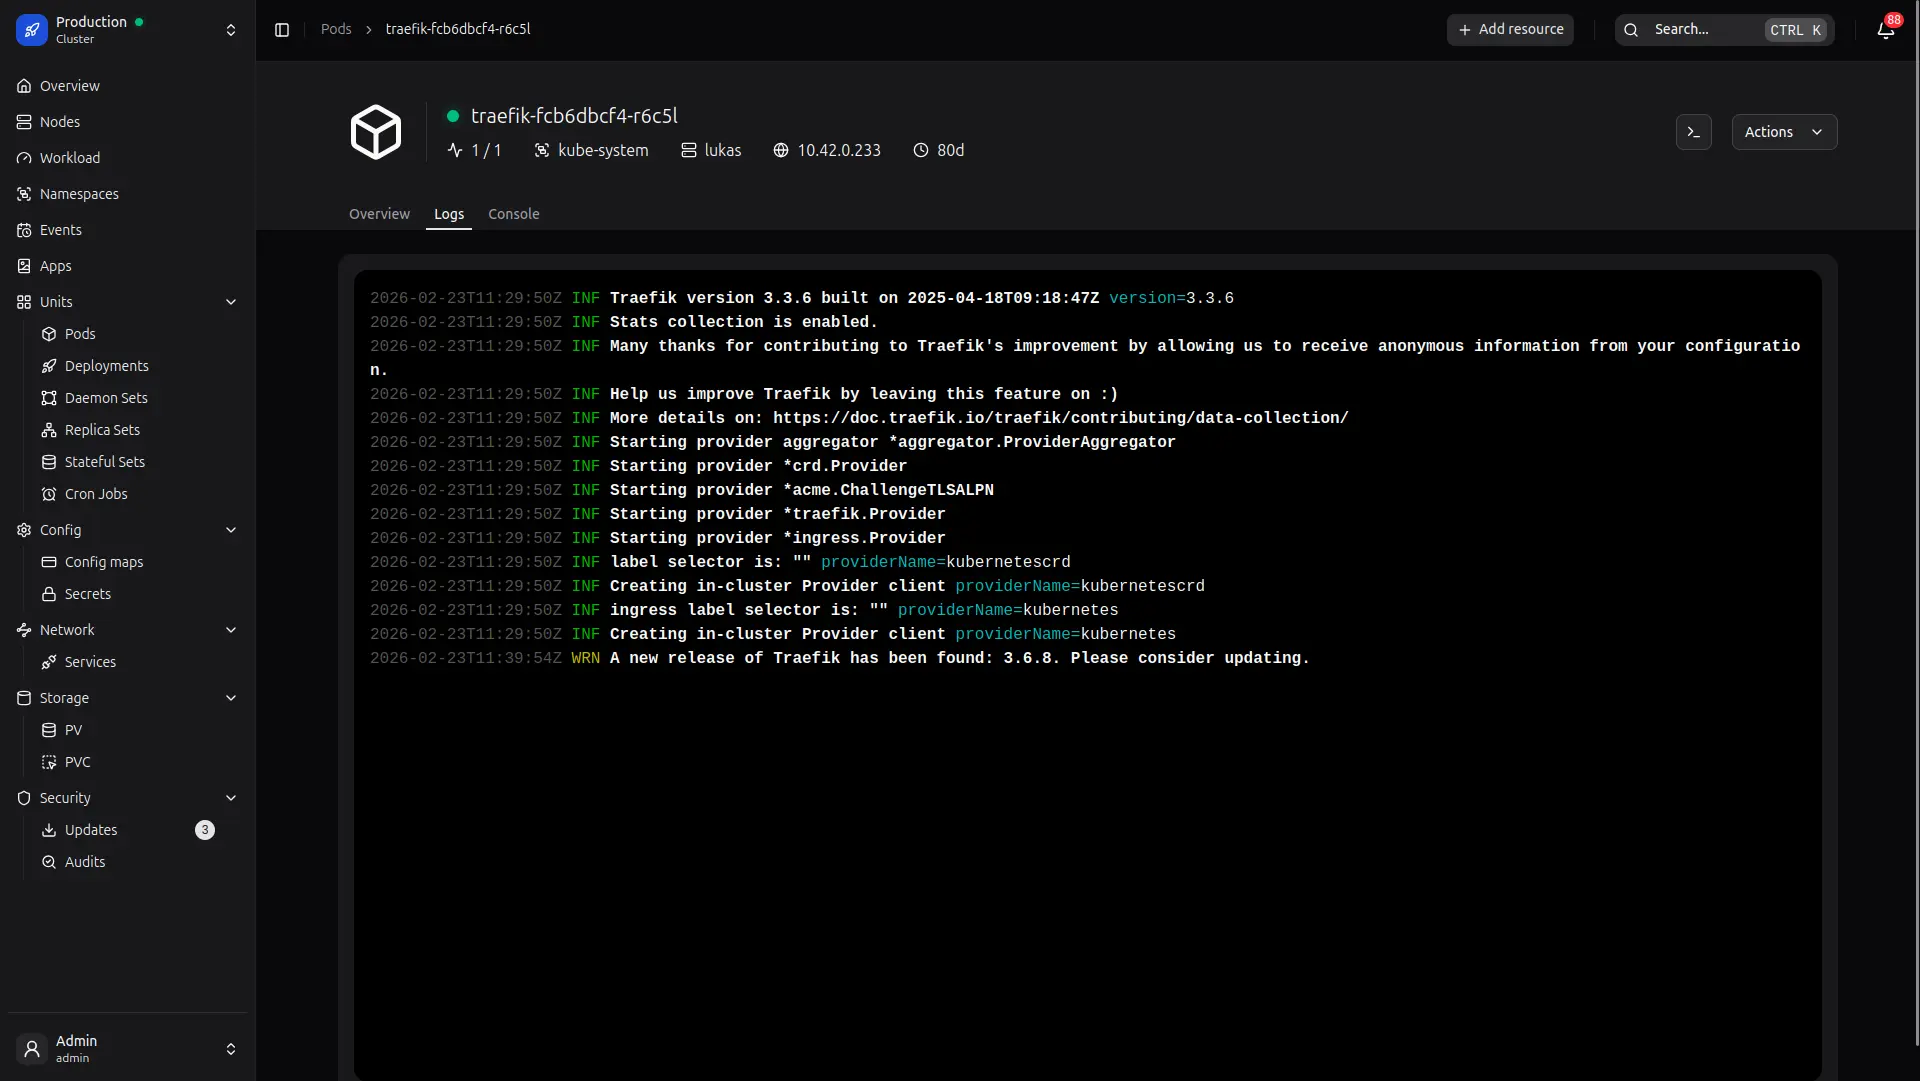Switch to the Console tab
Screen dimensions: 1920x1081
point(513,214)
